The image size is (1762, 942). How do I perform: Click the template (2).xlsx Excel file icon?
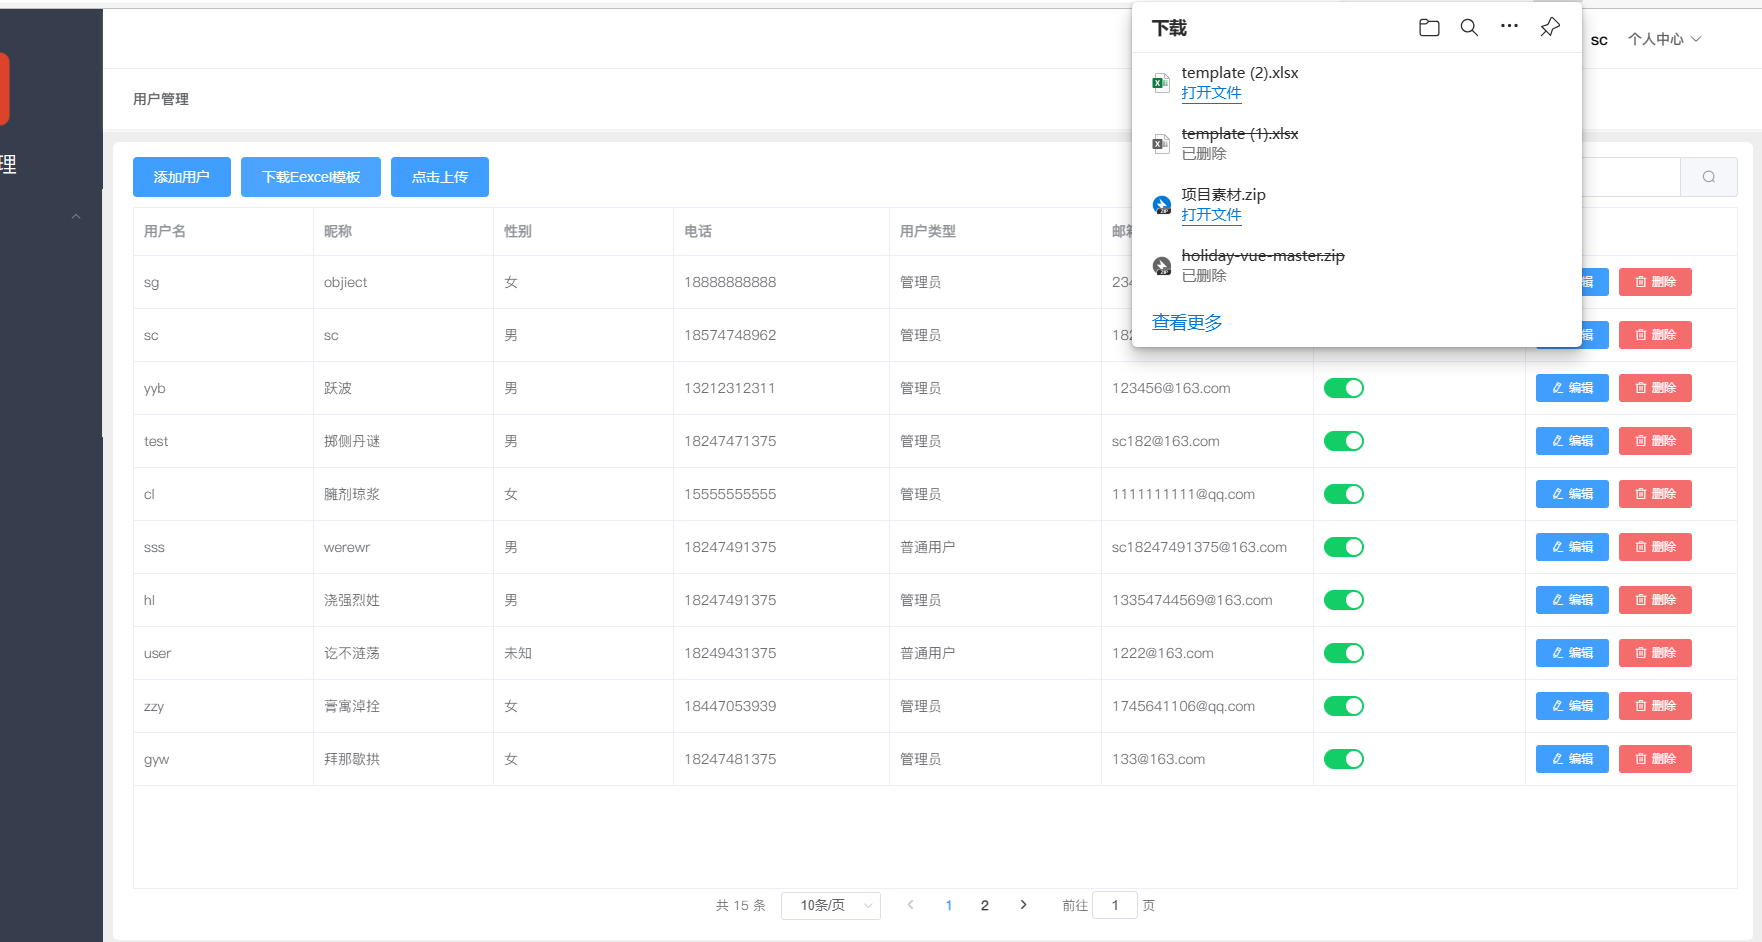pyautogui.click(x=1161, y=83)
